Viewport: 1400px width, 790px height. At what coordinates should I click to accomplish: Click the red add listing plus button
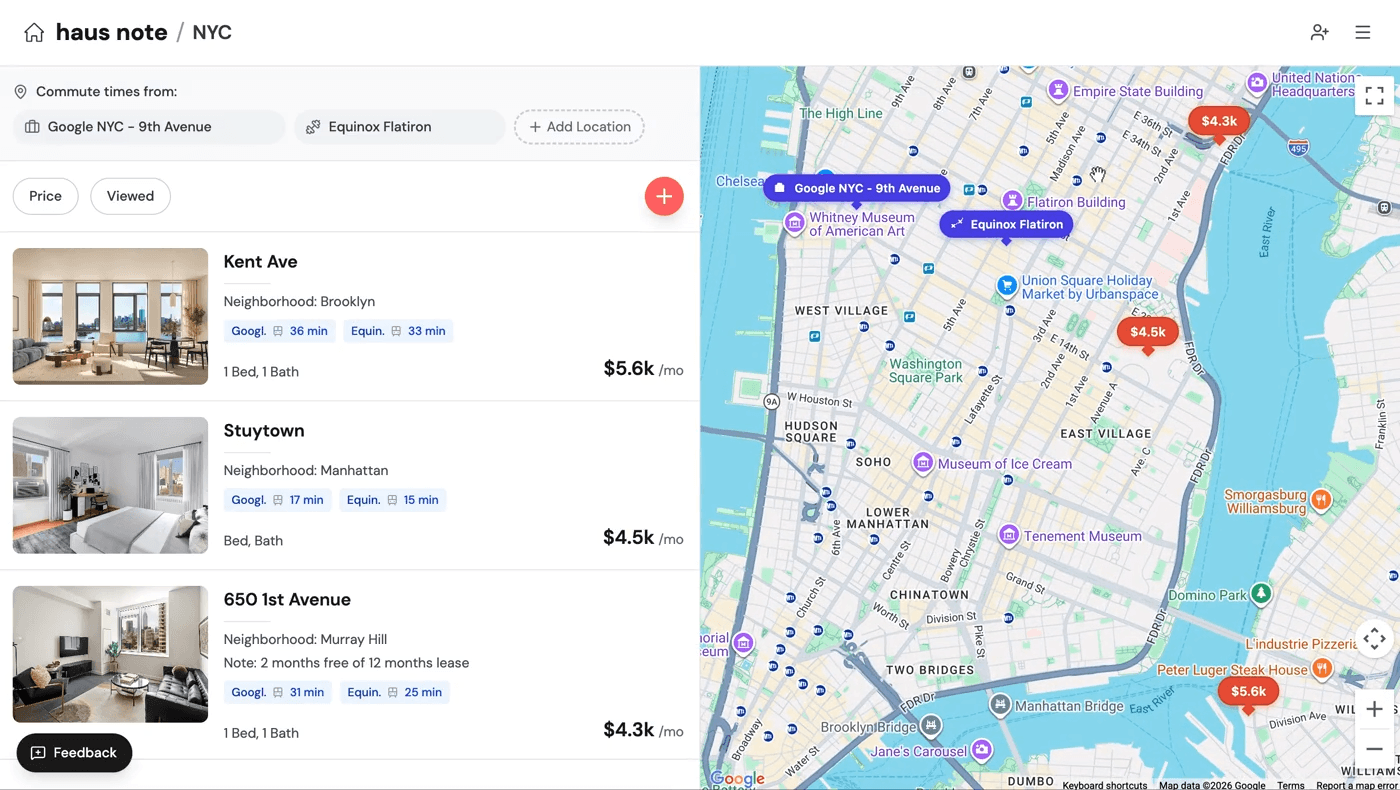click(664, 196)
